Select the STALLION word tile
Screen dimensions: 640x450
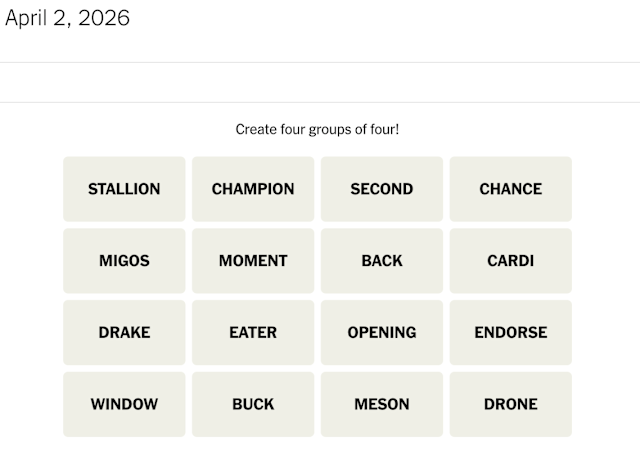click(x=124, y=189)
